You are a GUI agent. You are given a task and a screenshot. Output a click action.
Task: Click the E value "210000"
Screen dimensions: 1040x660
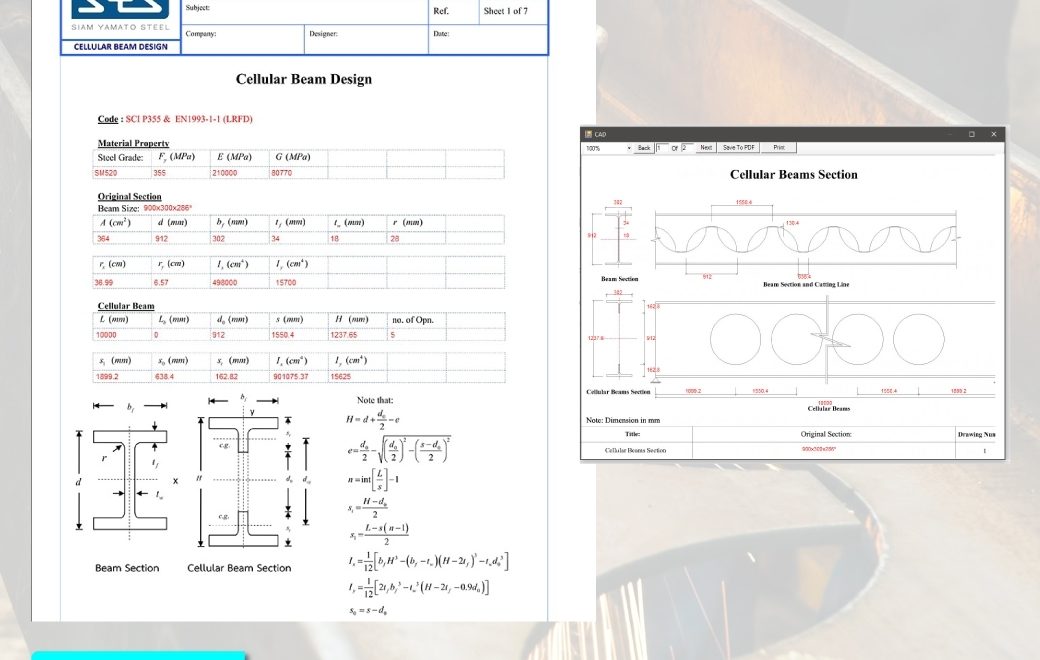225,173
